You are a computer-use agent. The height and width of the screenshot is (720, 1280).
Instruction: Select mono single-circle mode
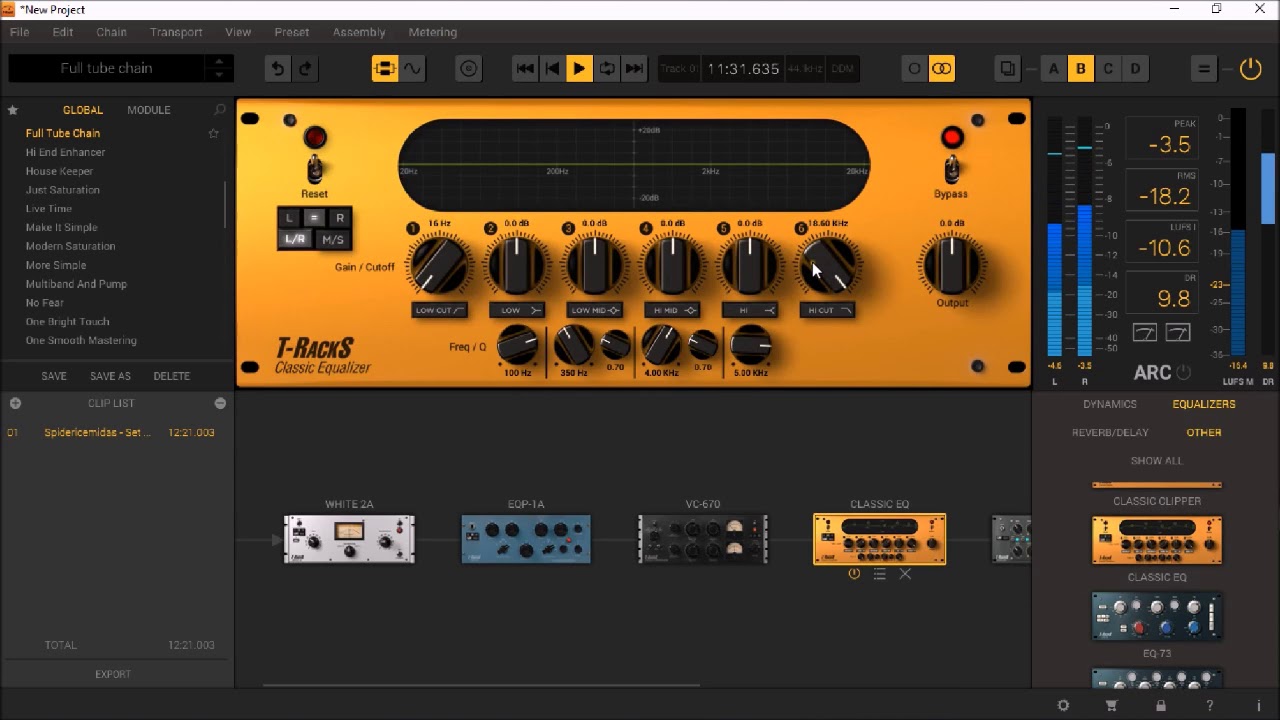(914, 68)
